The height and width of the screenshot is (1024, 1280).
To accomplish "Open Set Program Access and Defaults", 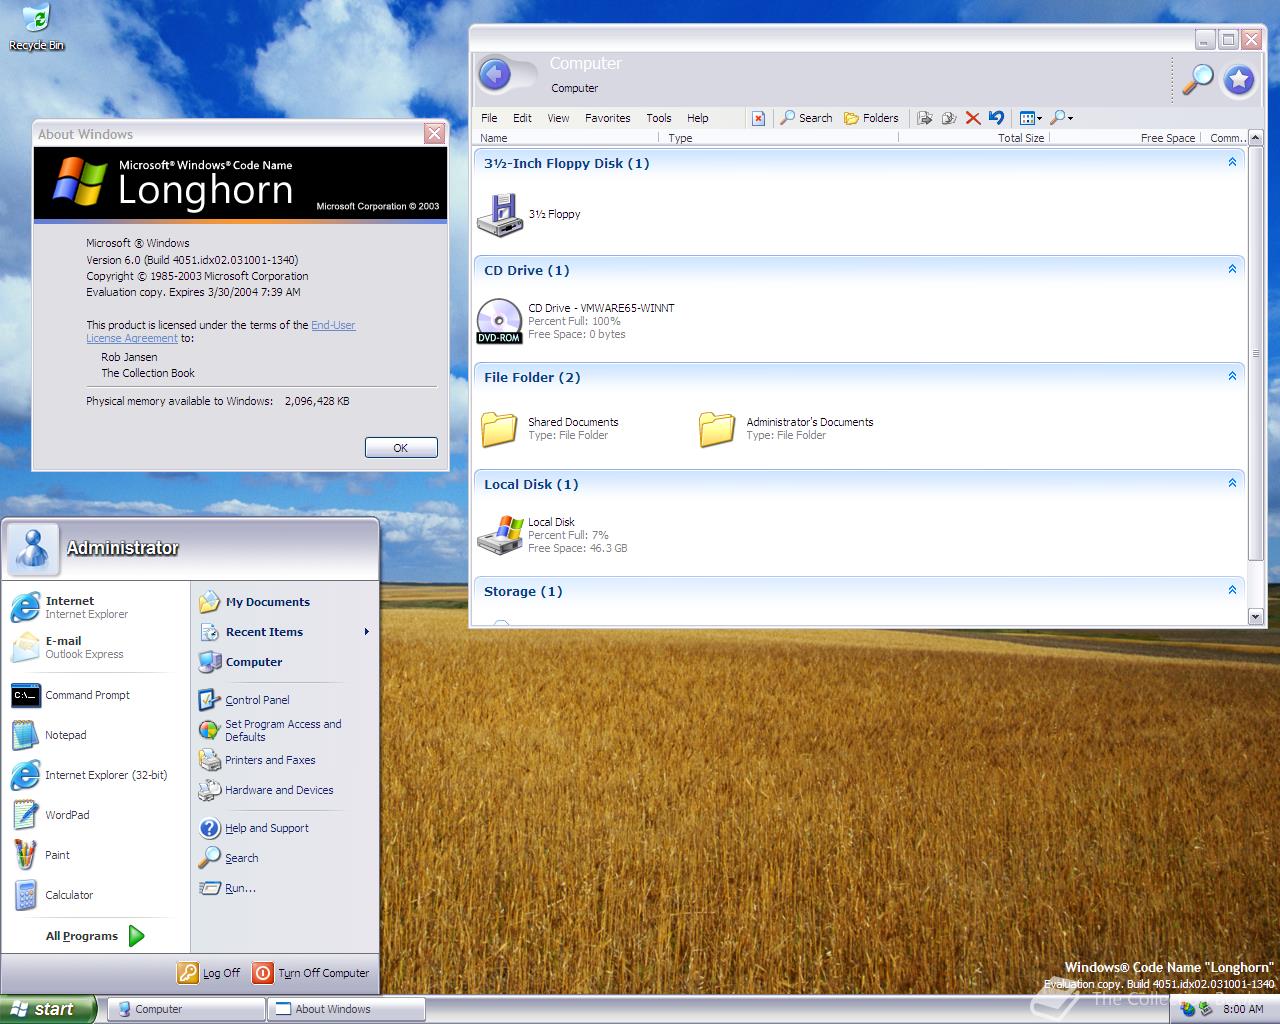I will [x=285, y=730].
